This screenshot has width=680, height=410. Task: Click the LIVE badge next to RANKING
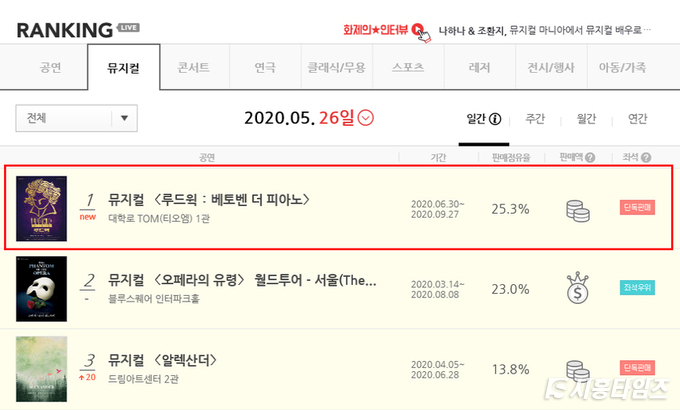128,27
